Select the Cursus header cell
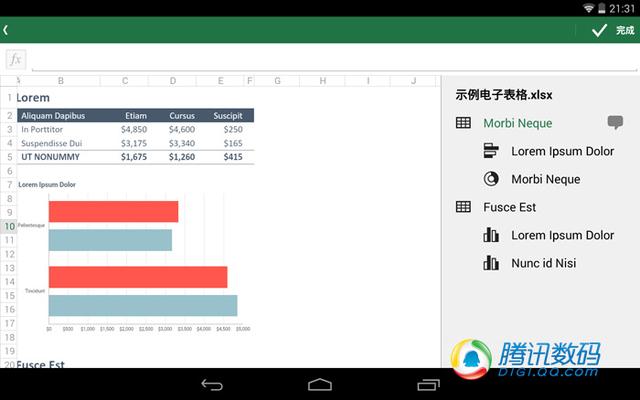The width and height of the screenshot is (640, 400). pos(182,116)
